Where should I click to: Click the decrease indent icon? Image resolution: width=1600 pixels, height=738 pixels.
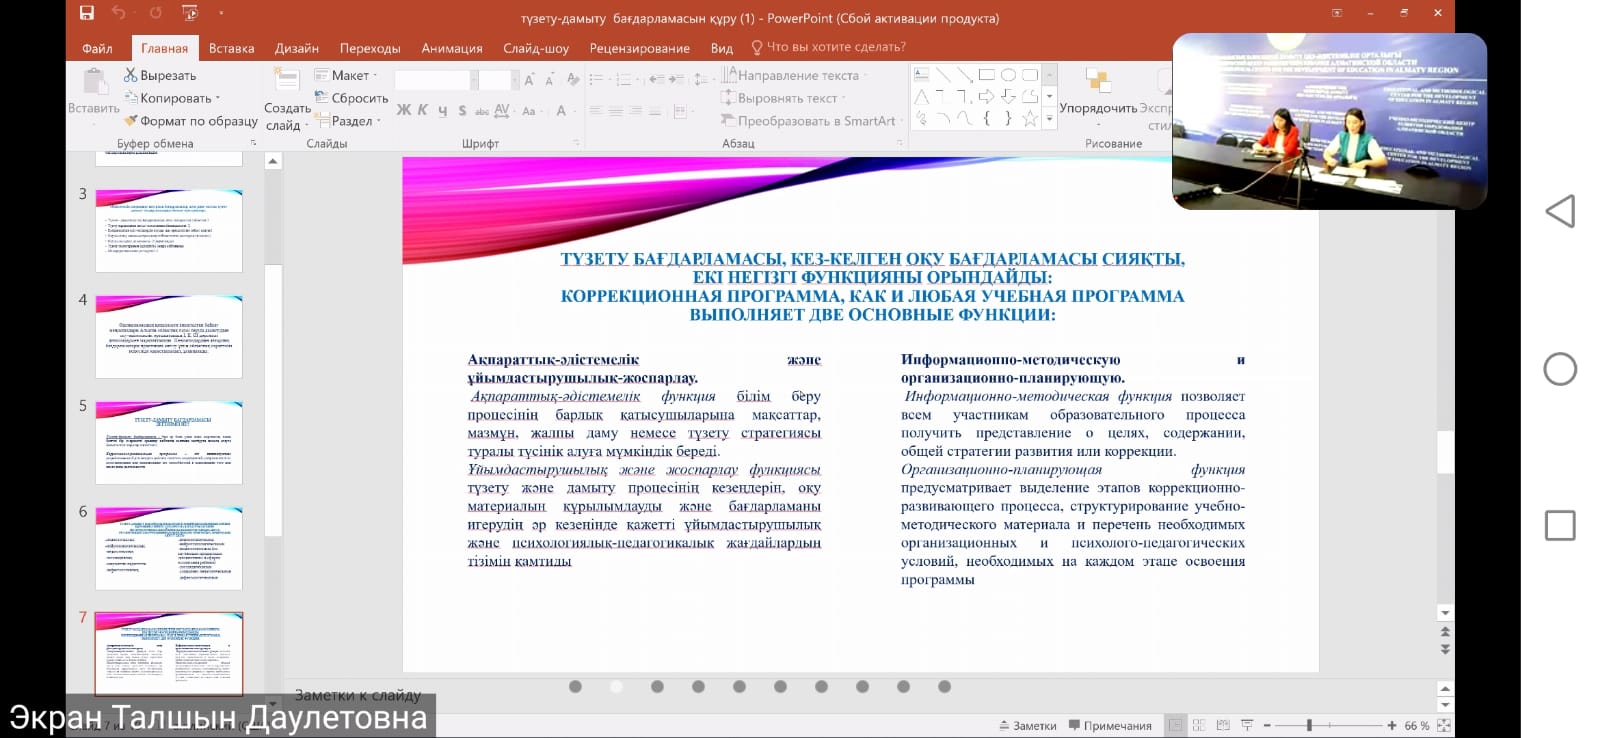tap(656, 79)
